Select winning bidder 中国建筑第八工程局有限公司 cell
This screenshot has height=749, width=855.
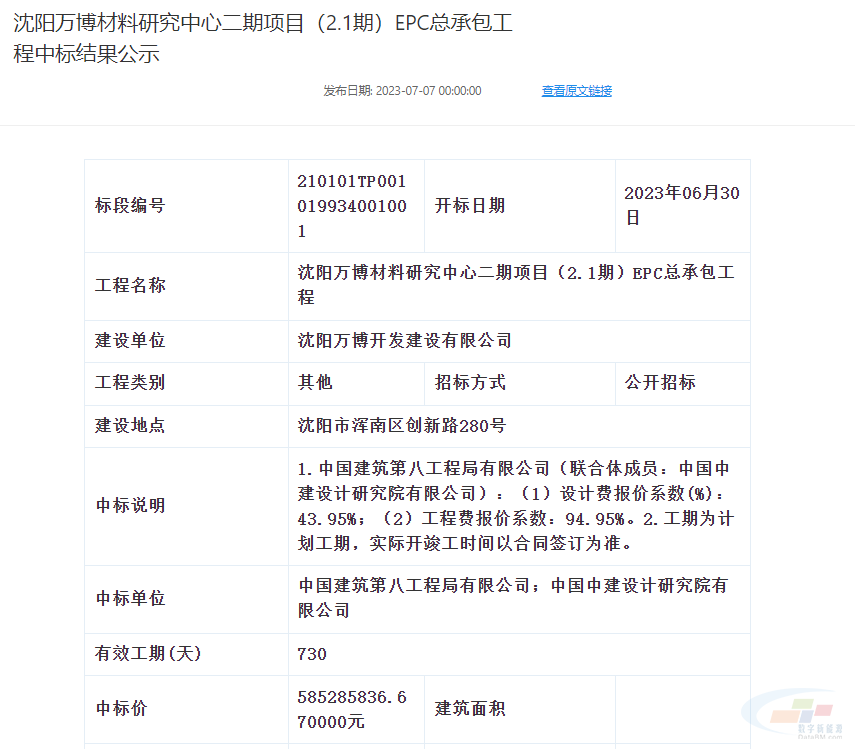pyautogui.click(x=519, y=599)
